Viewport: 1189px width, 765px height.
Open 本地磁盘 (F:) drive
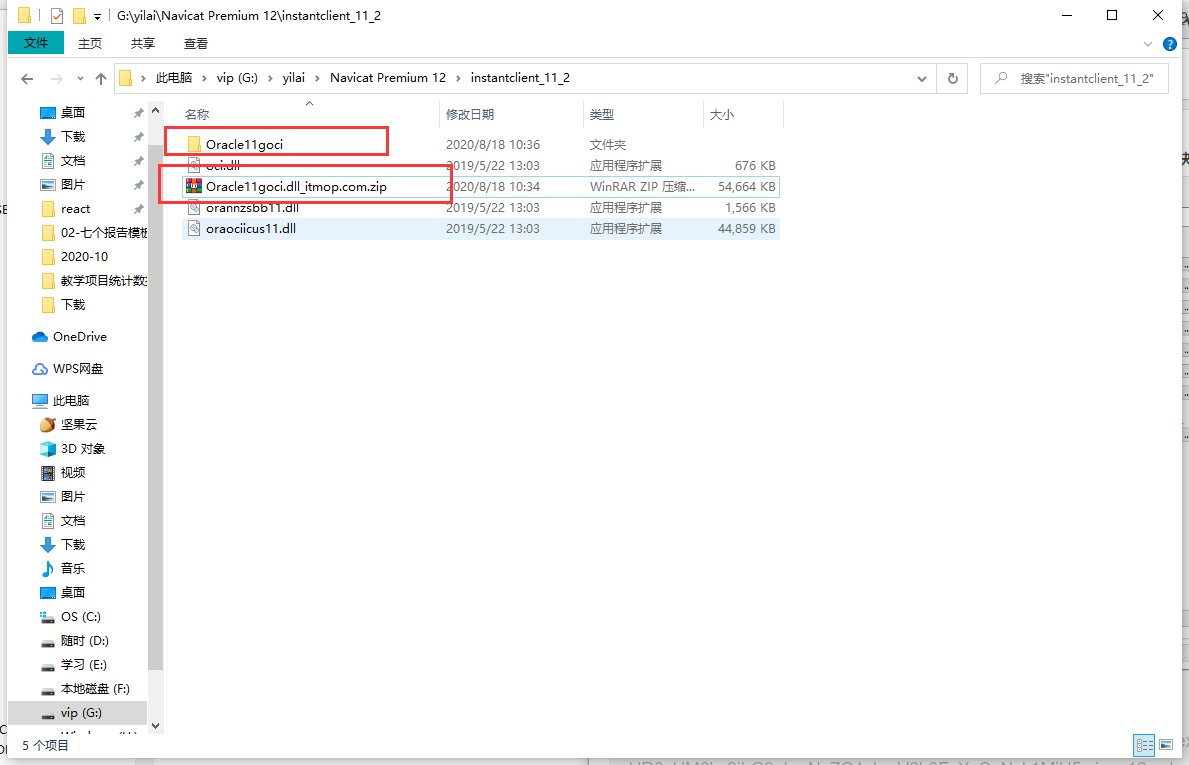coord(95,689)
